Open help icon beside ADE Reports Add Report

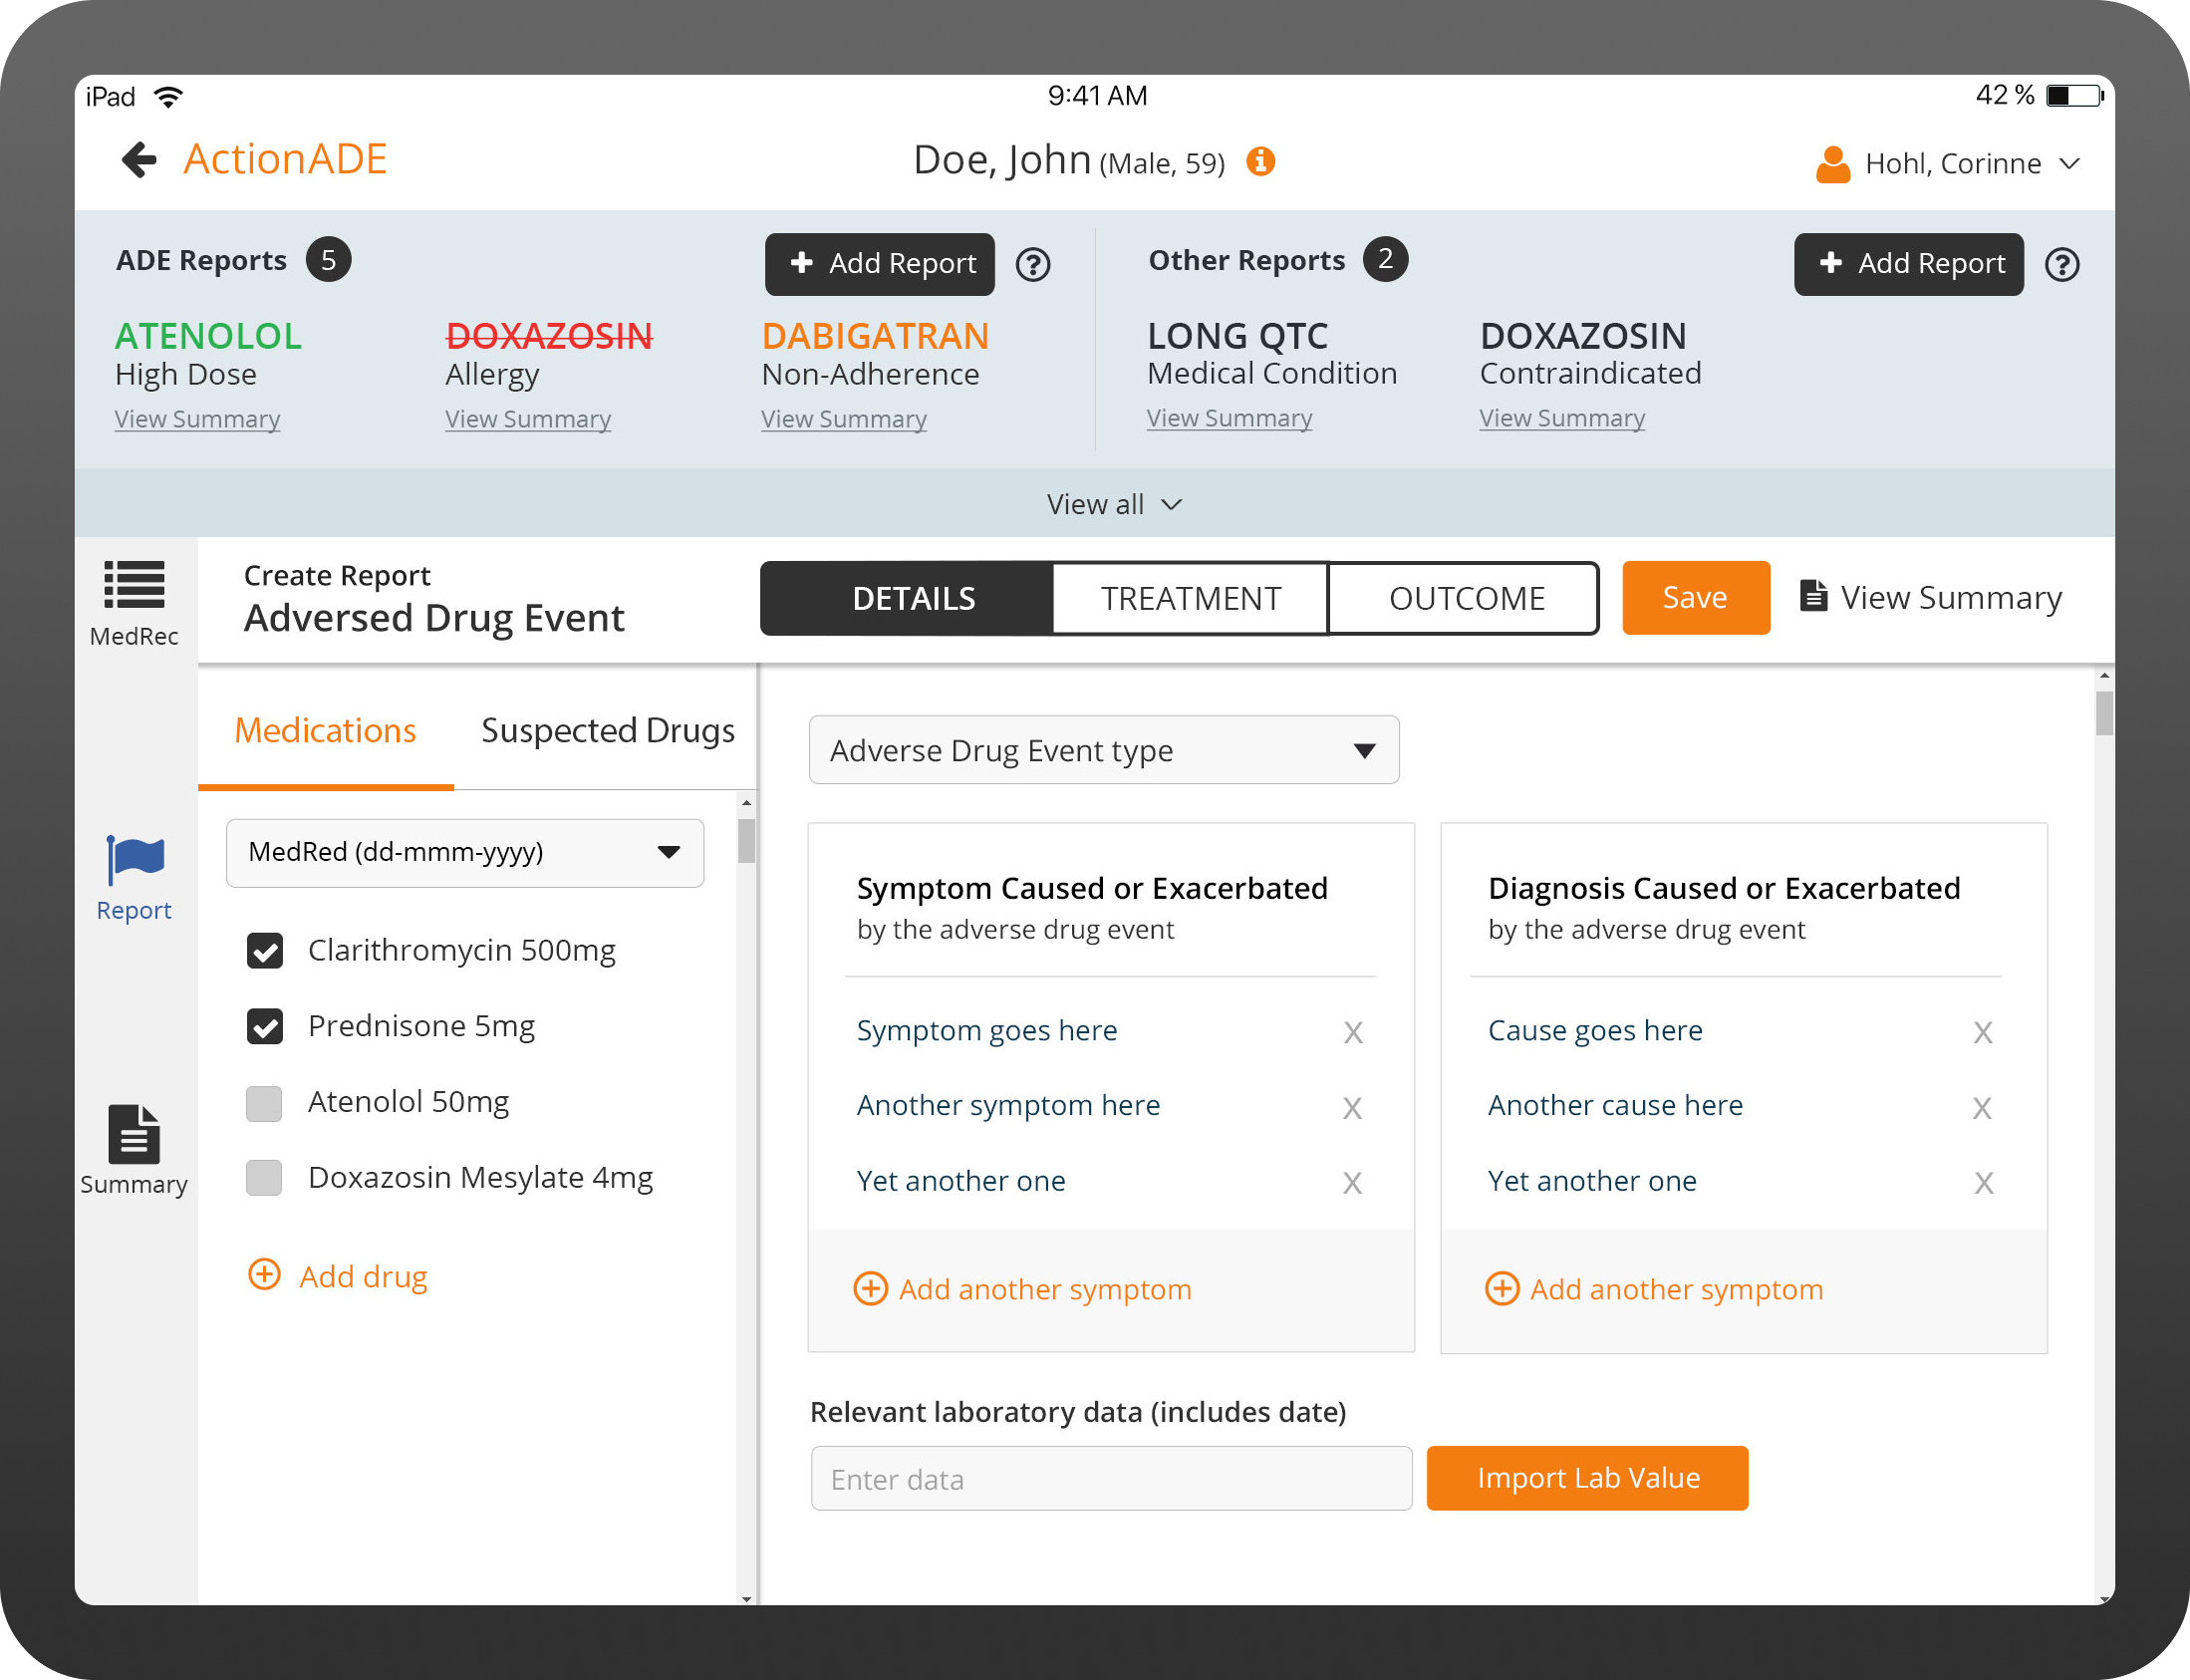(1033, 265)
